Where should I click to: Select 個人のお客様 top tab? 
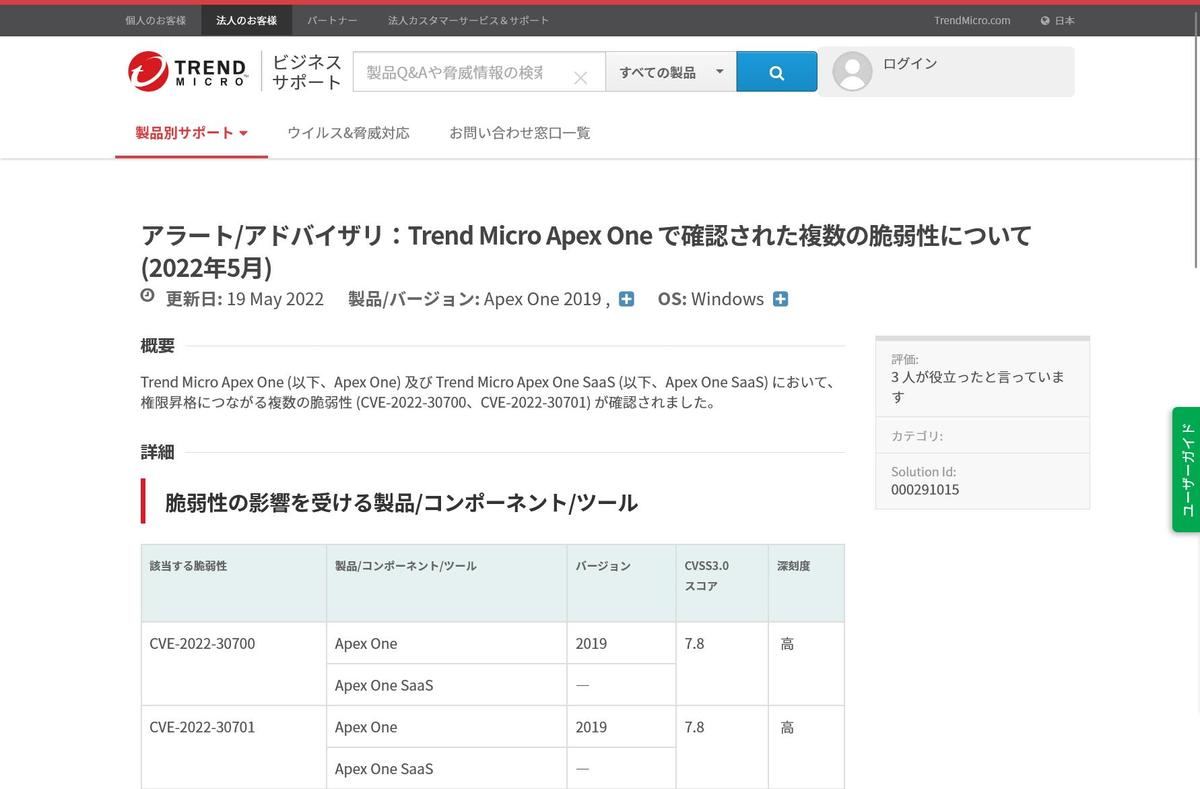click(156, 20)
